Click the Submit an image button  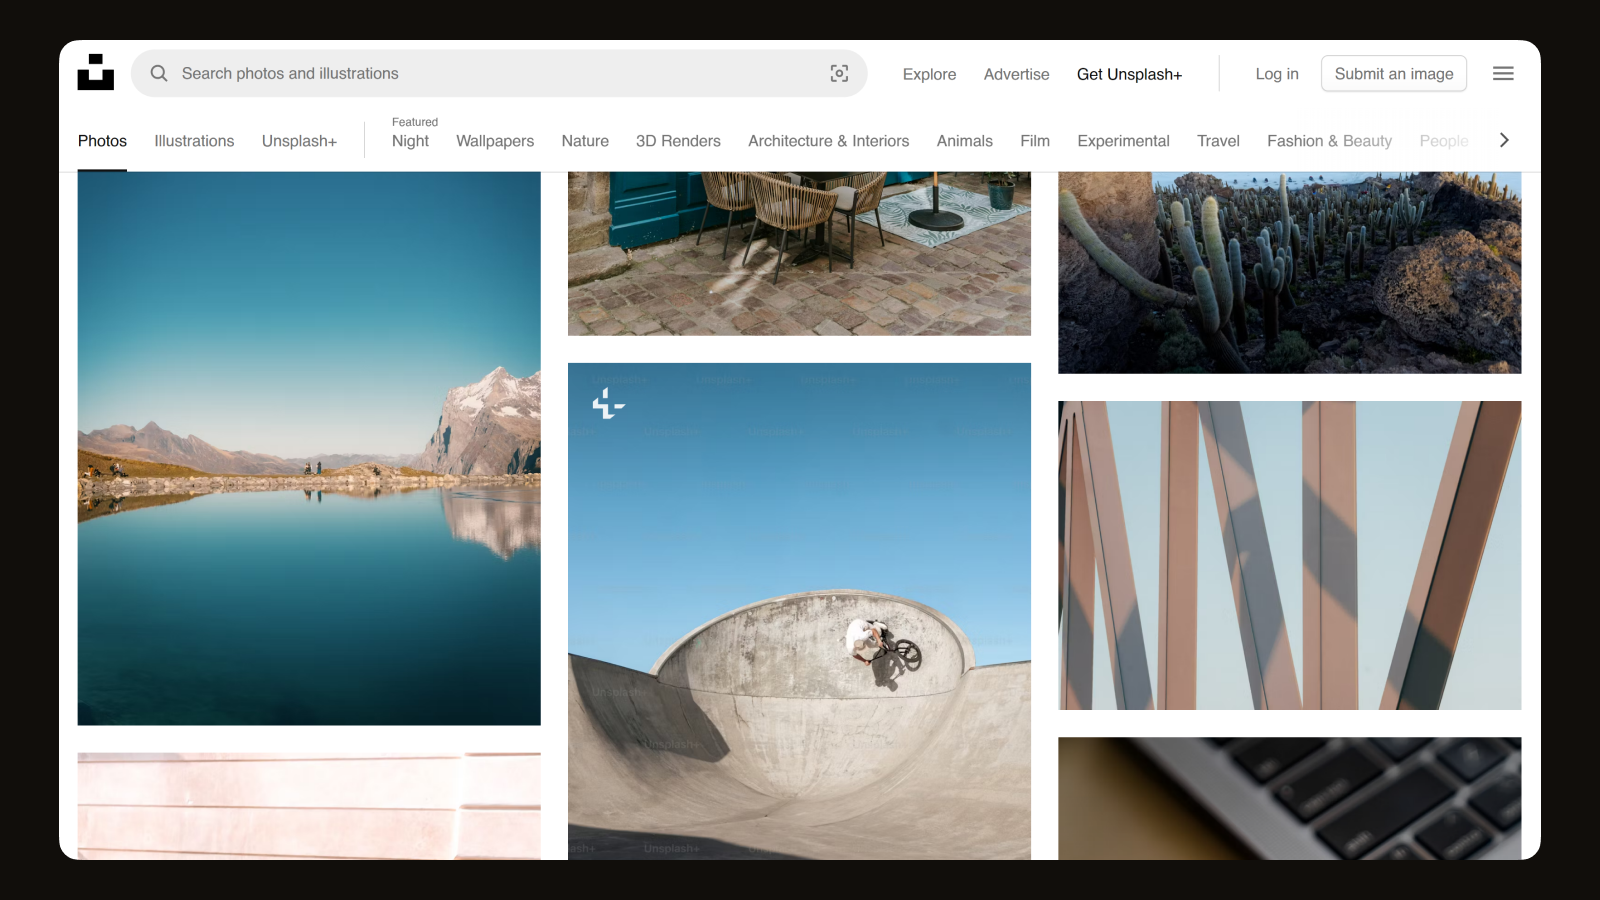click(x=1394, y=73)
